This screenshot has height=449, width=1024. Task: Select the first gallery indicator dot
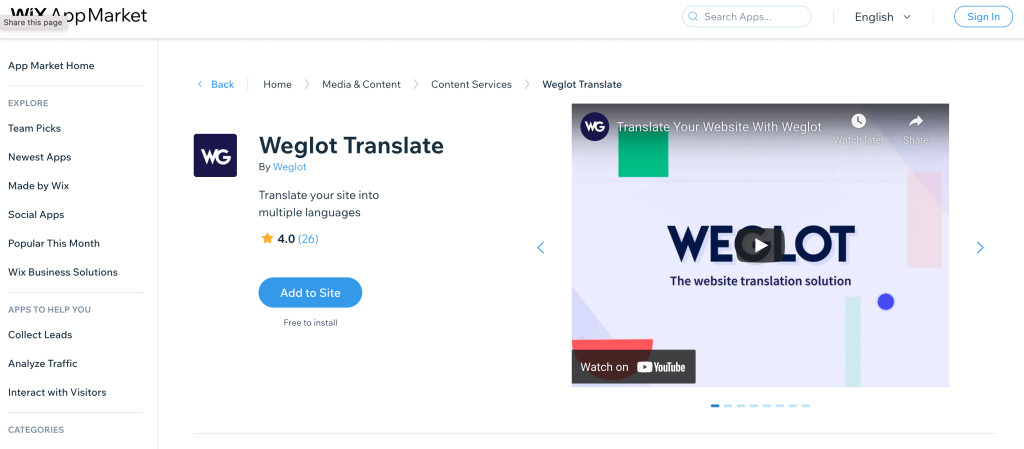click(x=715, y=406)
